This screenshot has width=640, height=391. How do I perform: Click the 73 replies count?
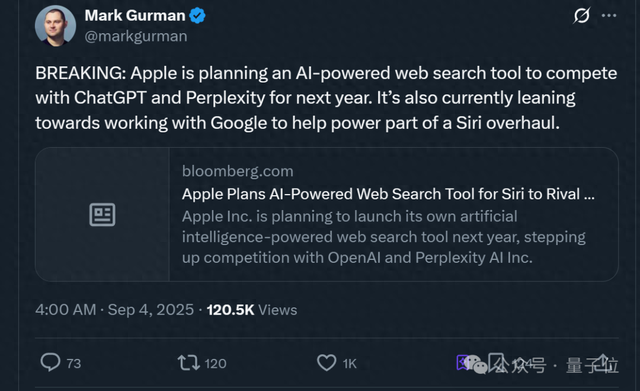point(74,363)
